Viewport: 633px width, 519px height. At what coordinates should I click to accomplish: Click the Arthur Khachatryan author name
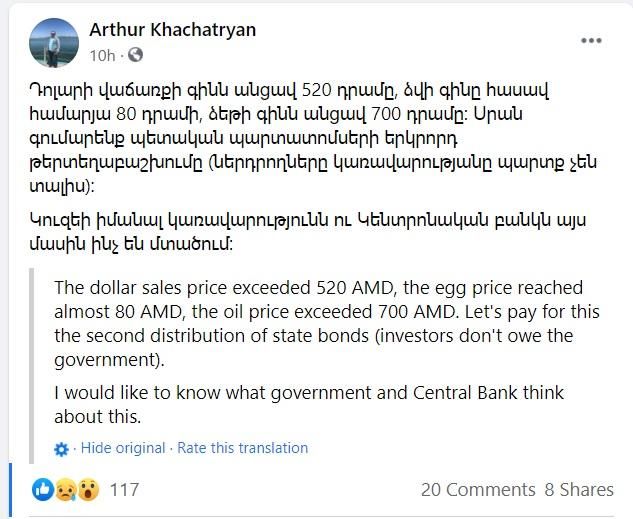click(x=173, y=29)
